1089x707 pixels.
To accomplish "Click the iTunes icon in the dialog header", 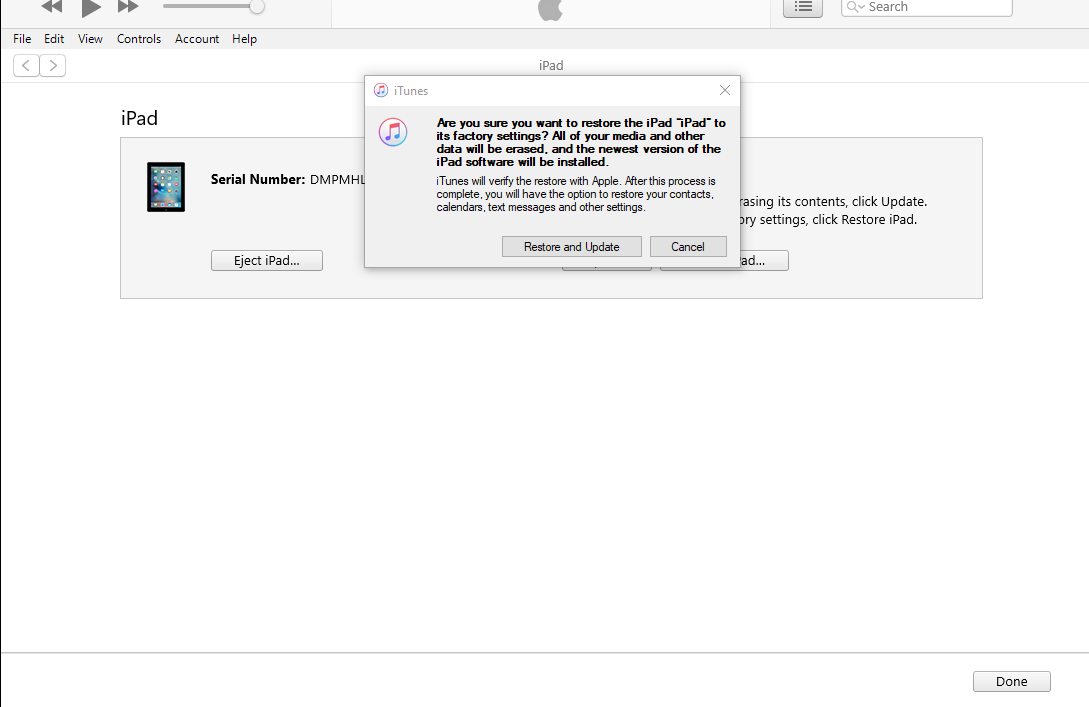I will point(381,90).
